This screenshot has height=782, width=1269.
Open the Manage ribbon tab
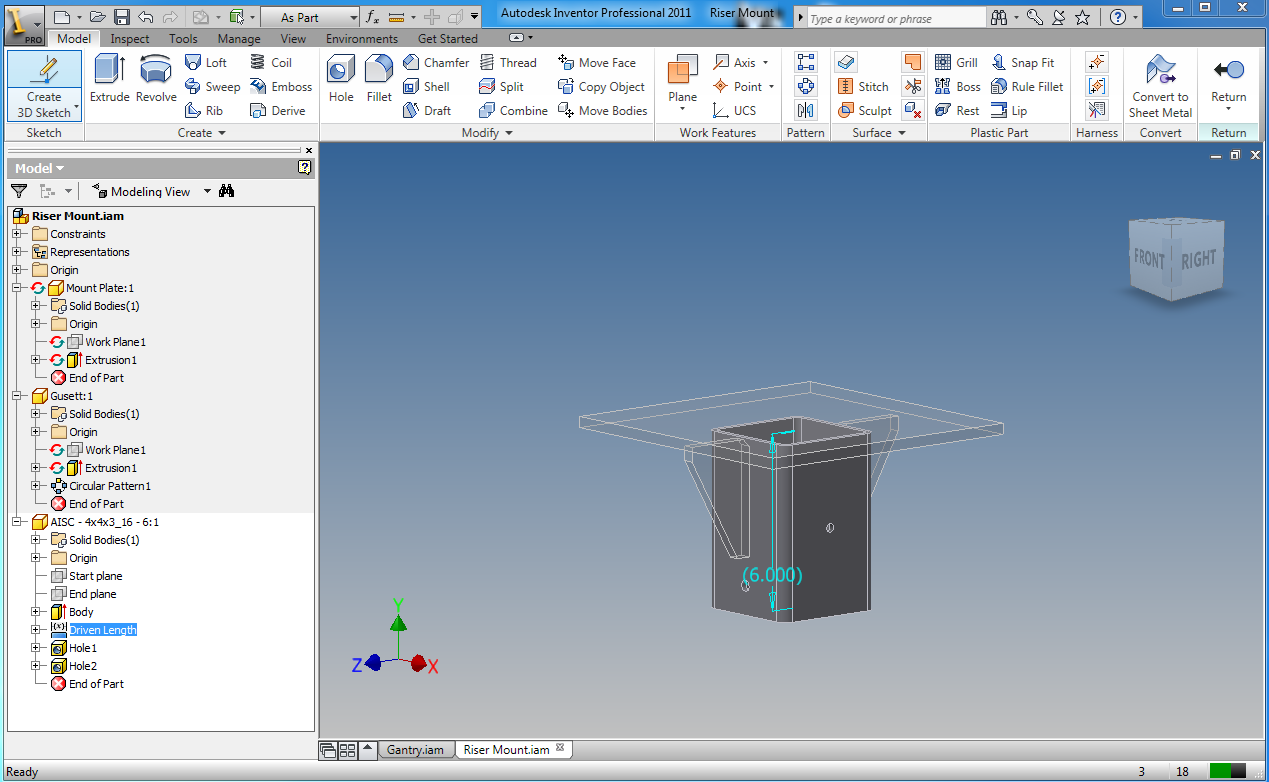(239, 39)
